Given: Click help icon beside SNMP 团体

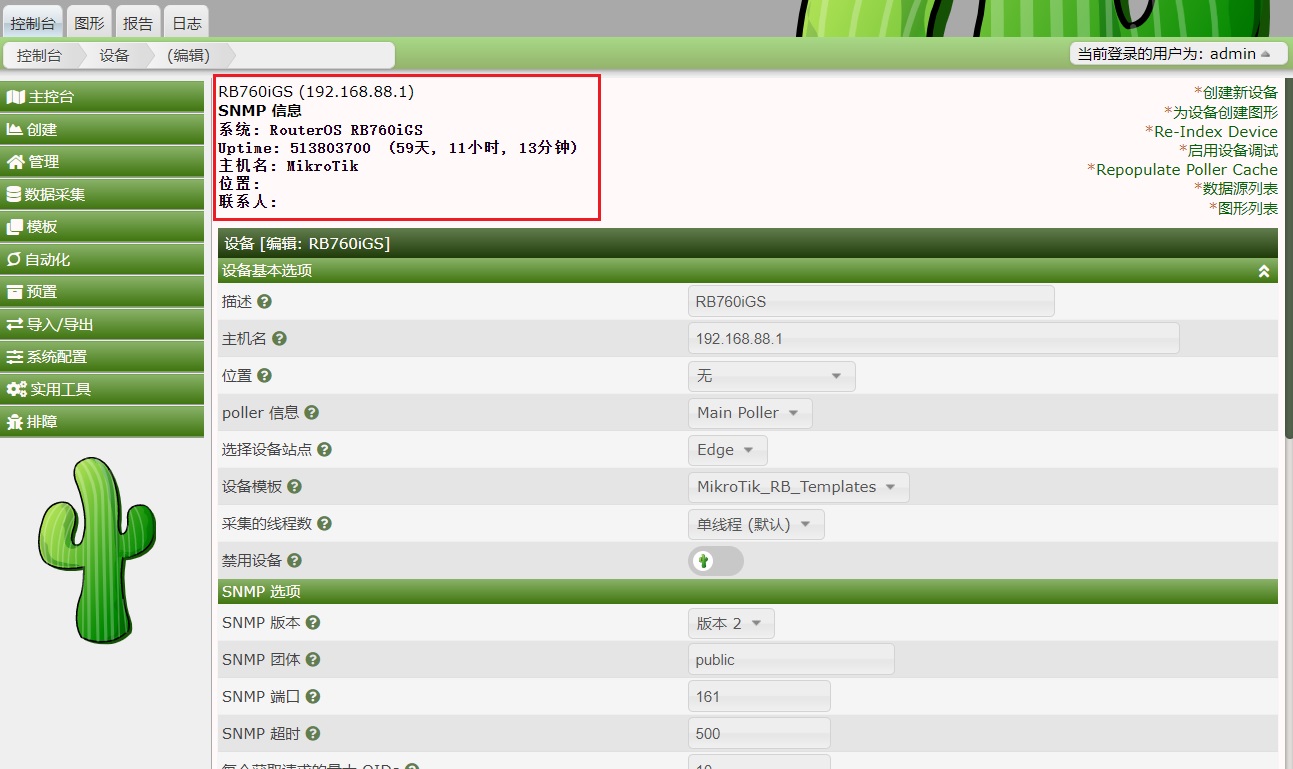Looking at the screenshot, I should [x=313, y=660].
